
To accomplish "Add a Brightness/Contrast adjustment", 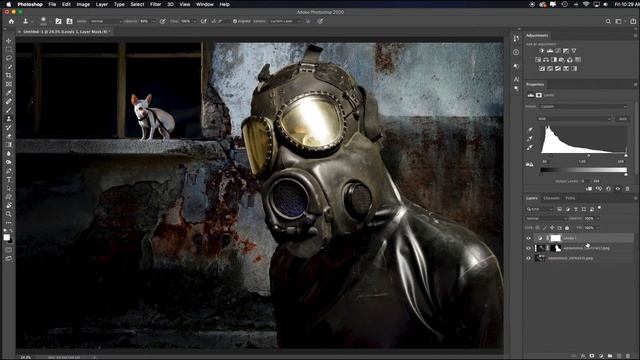I will point(542,51).
